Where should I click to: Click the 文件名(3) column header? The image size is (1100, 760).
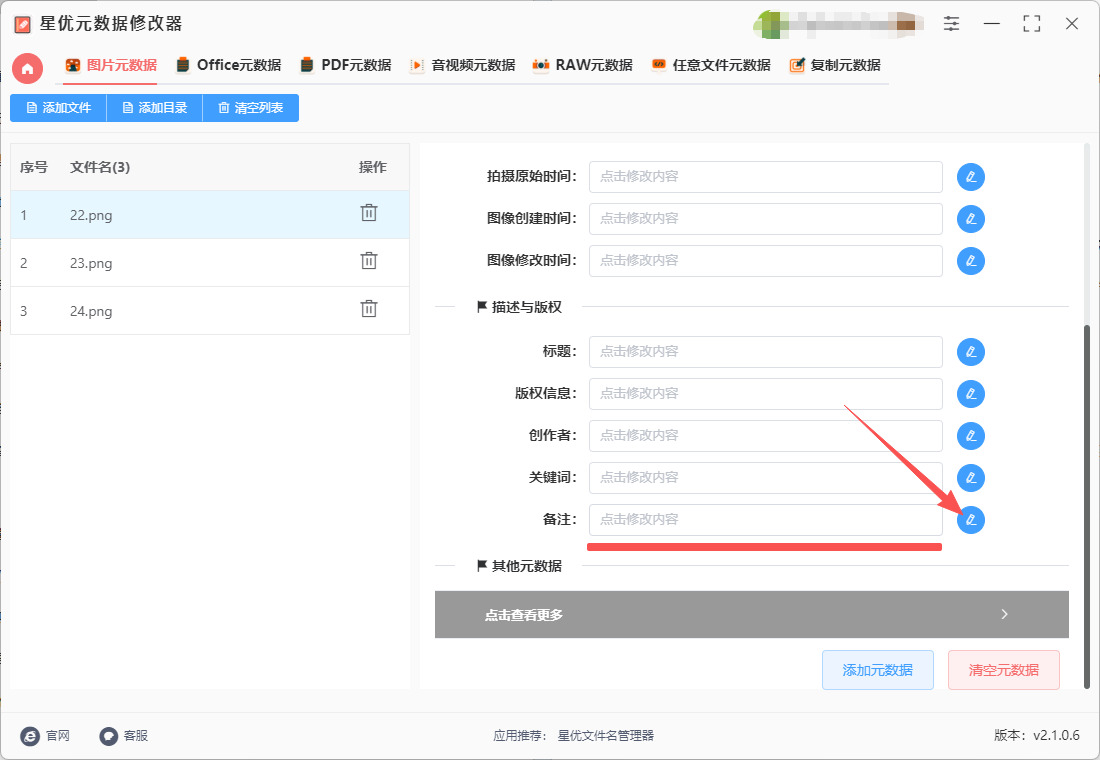pyautogui.click(x=100, y=167)
